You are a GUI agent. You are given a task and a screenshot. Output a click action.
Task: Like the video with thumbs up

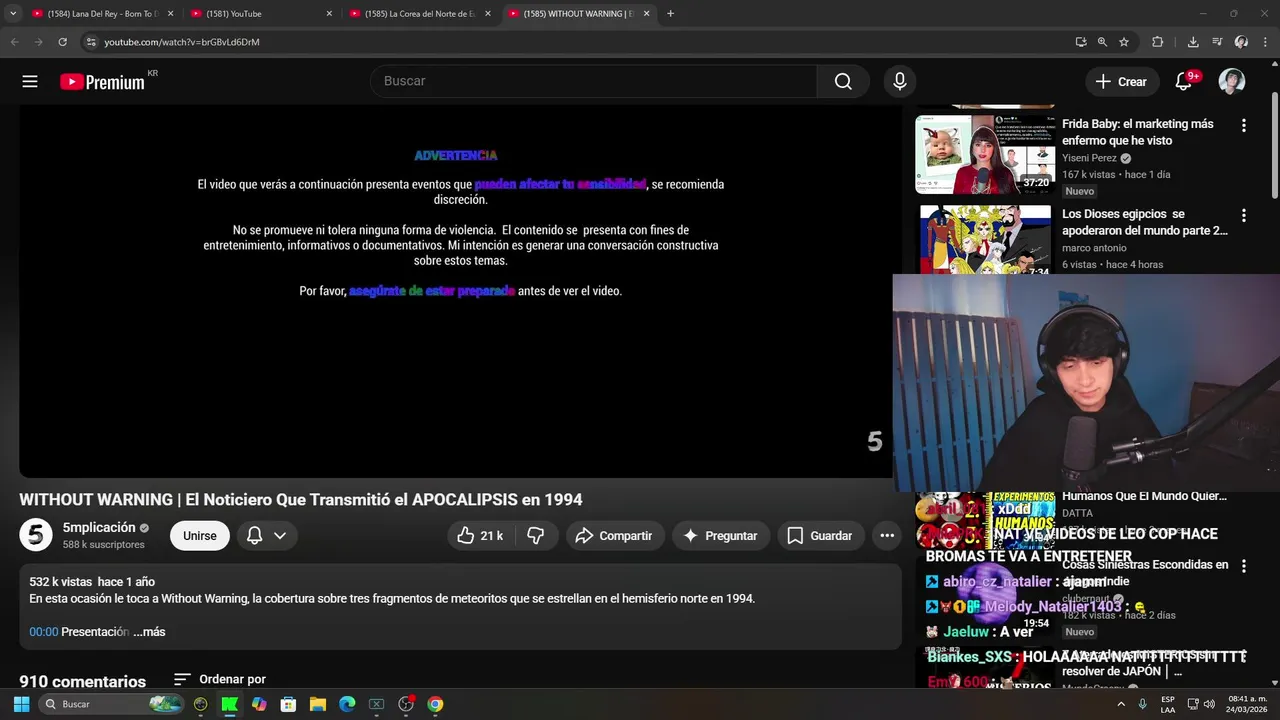coord(480,536)
